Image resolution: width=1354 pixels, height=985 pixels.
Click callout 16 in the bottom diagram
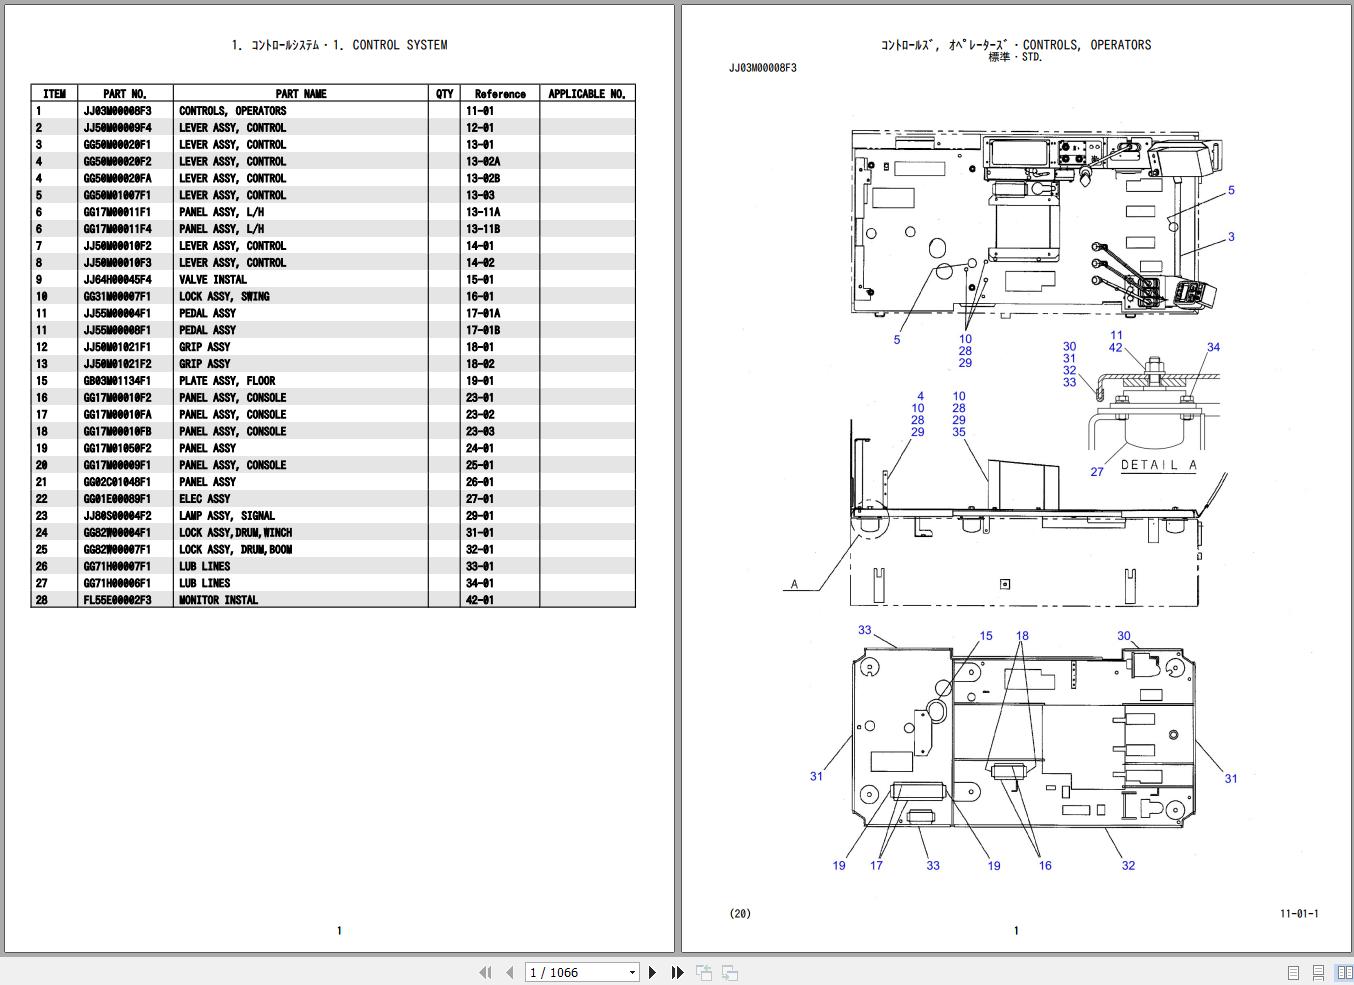point(1045,866)
